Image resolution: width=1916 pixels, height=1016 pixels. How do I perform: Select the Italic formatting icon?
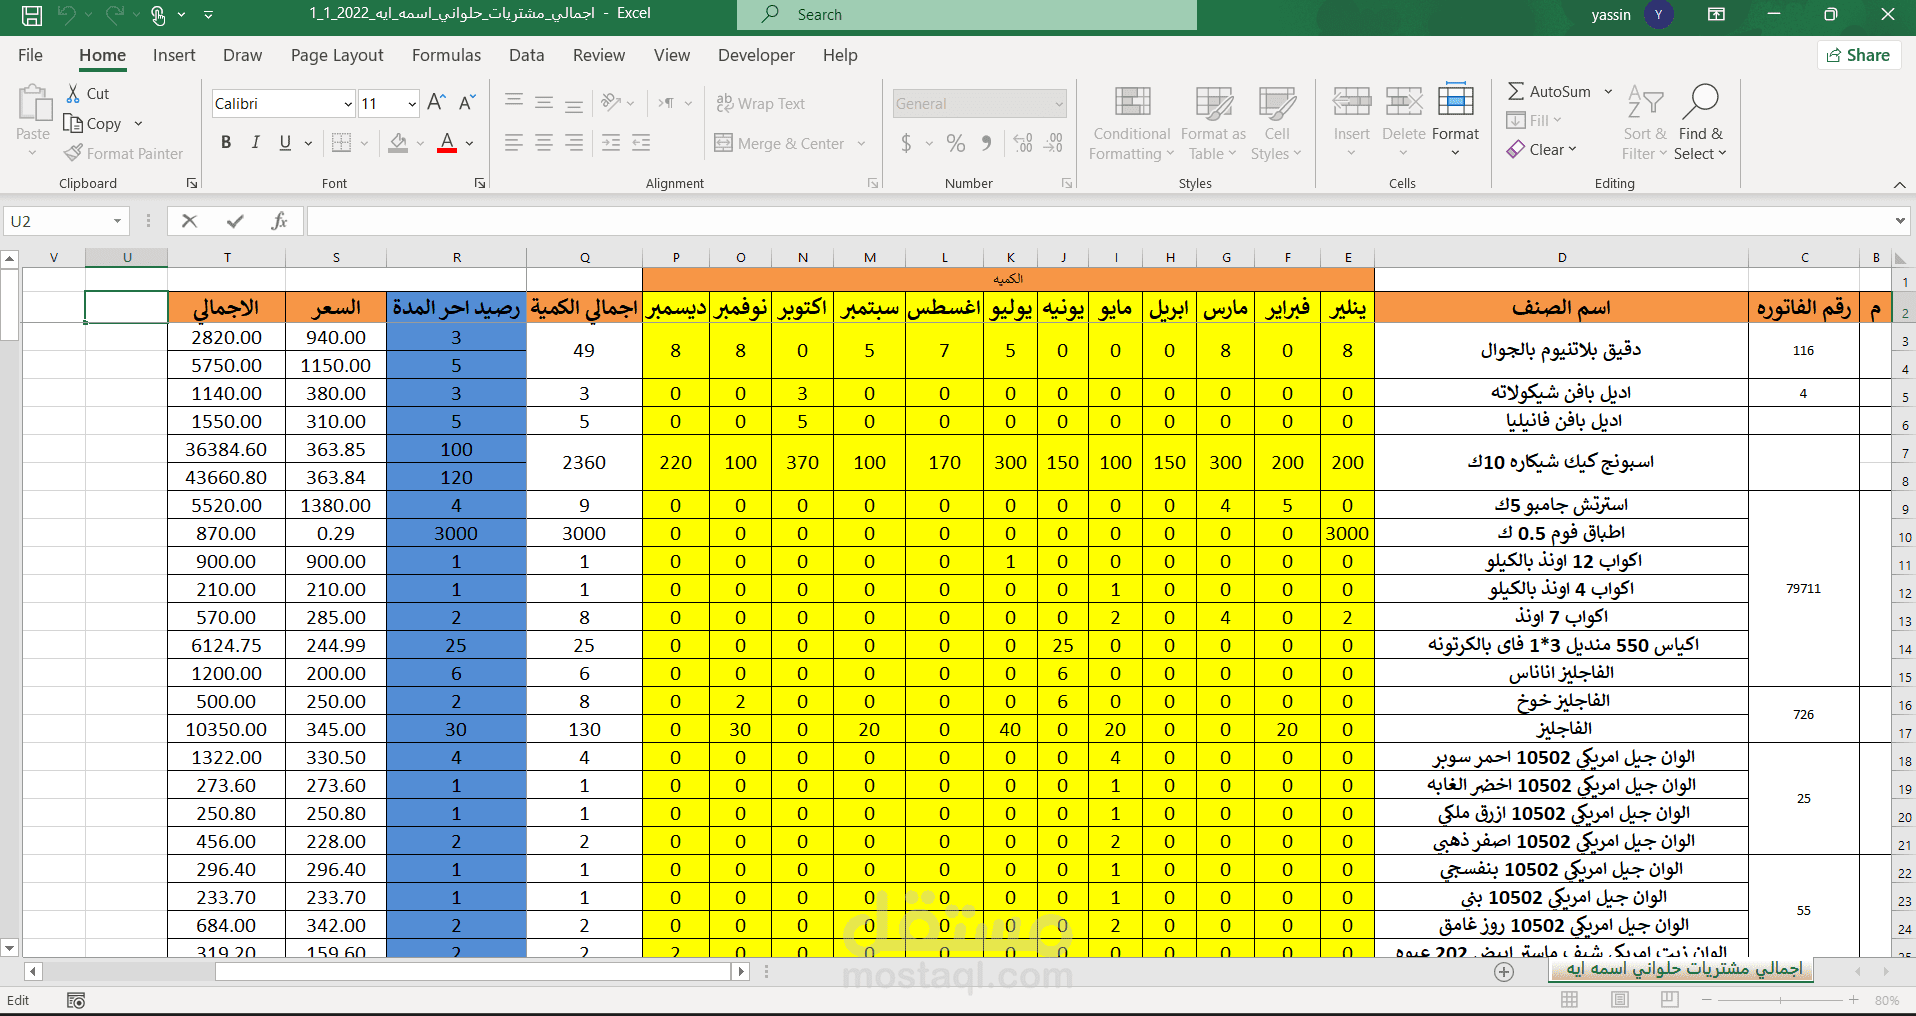[x=255, y=142]
